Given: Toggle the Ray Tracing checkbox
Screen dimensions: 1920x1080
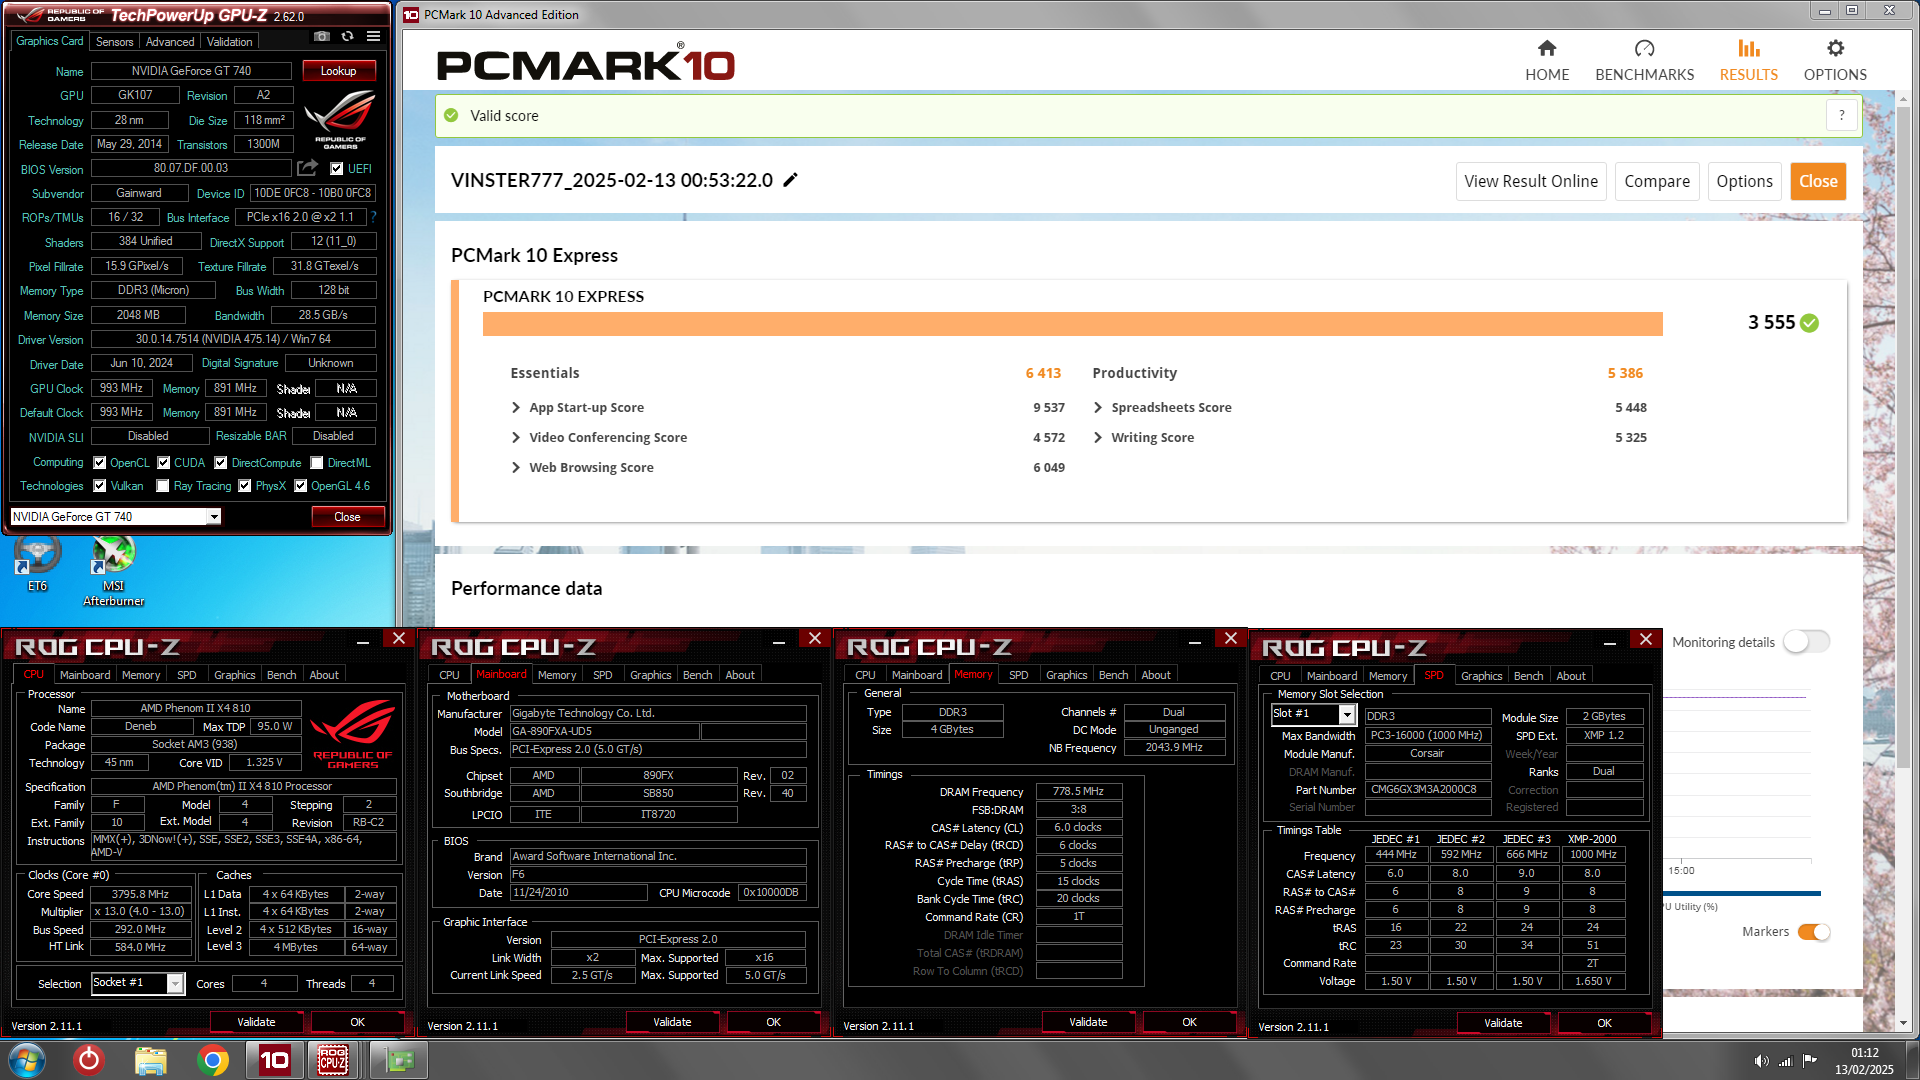Looking at the screenshot, I should click(x=163, y=486).
